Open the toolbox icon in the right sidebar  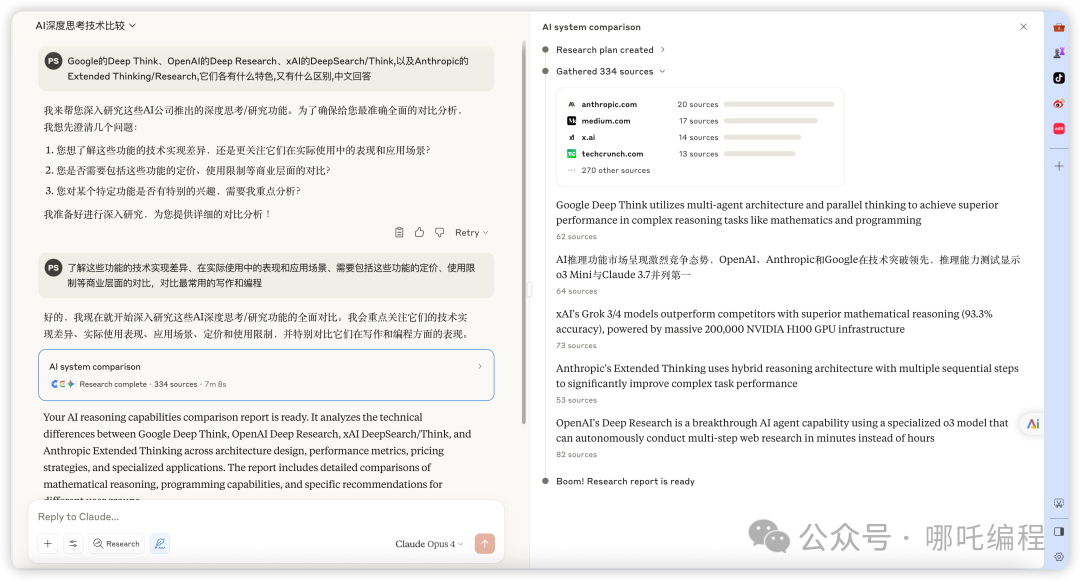(1059, 27)
